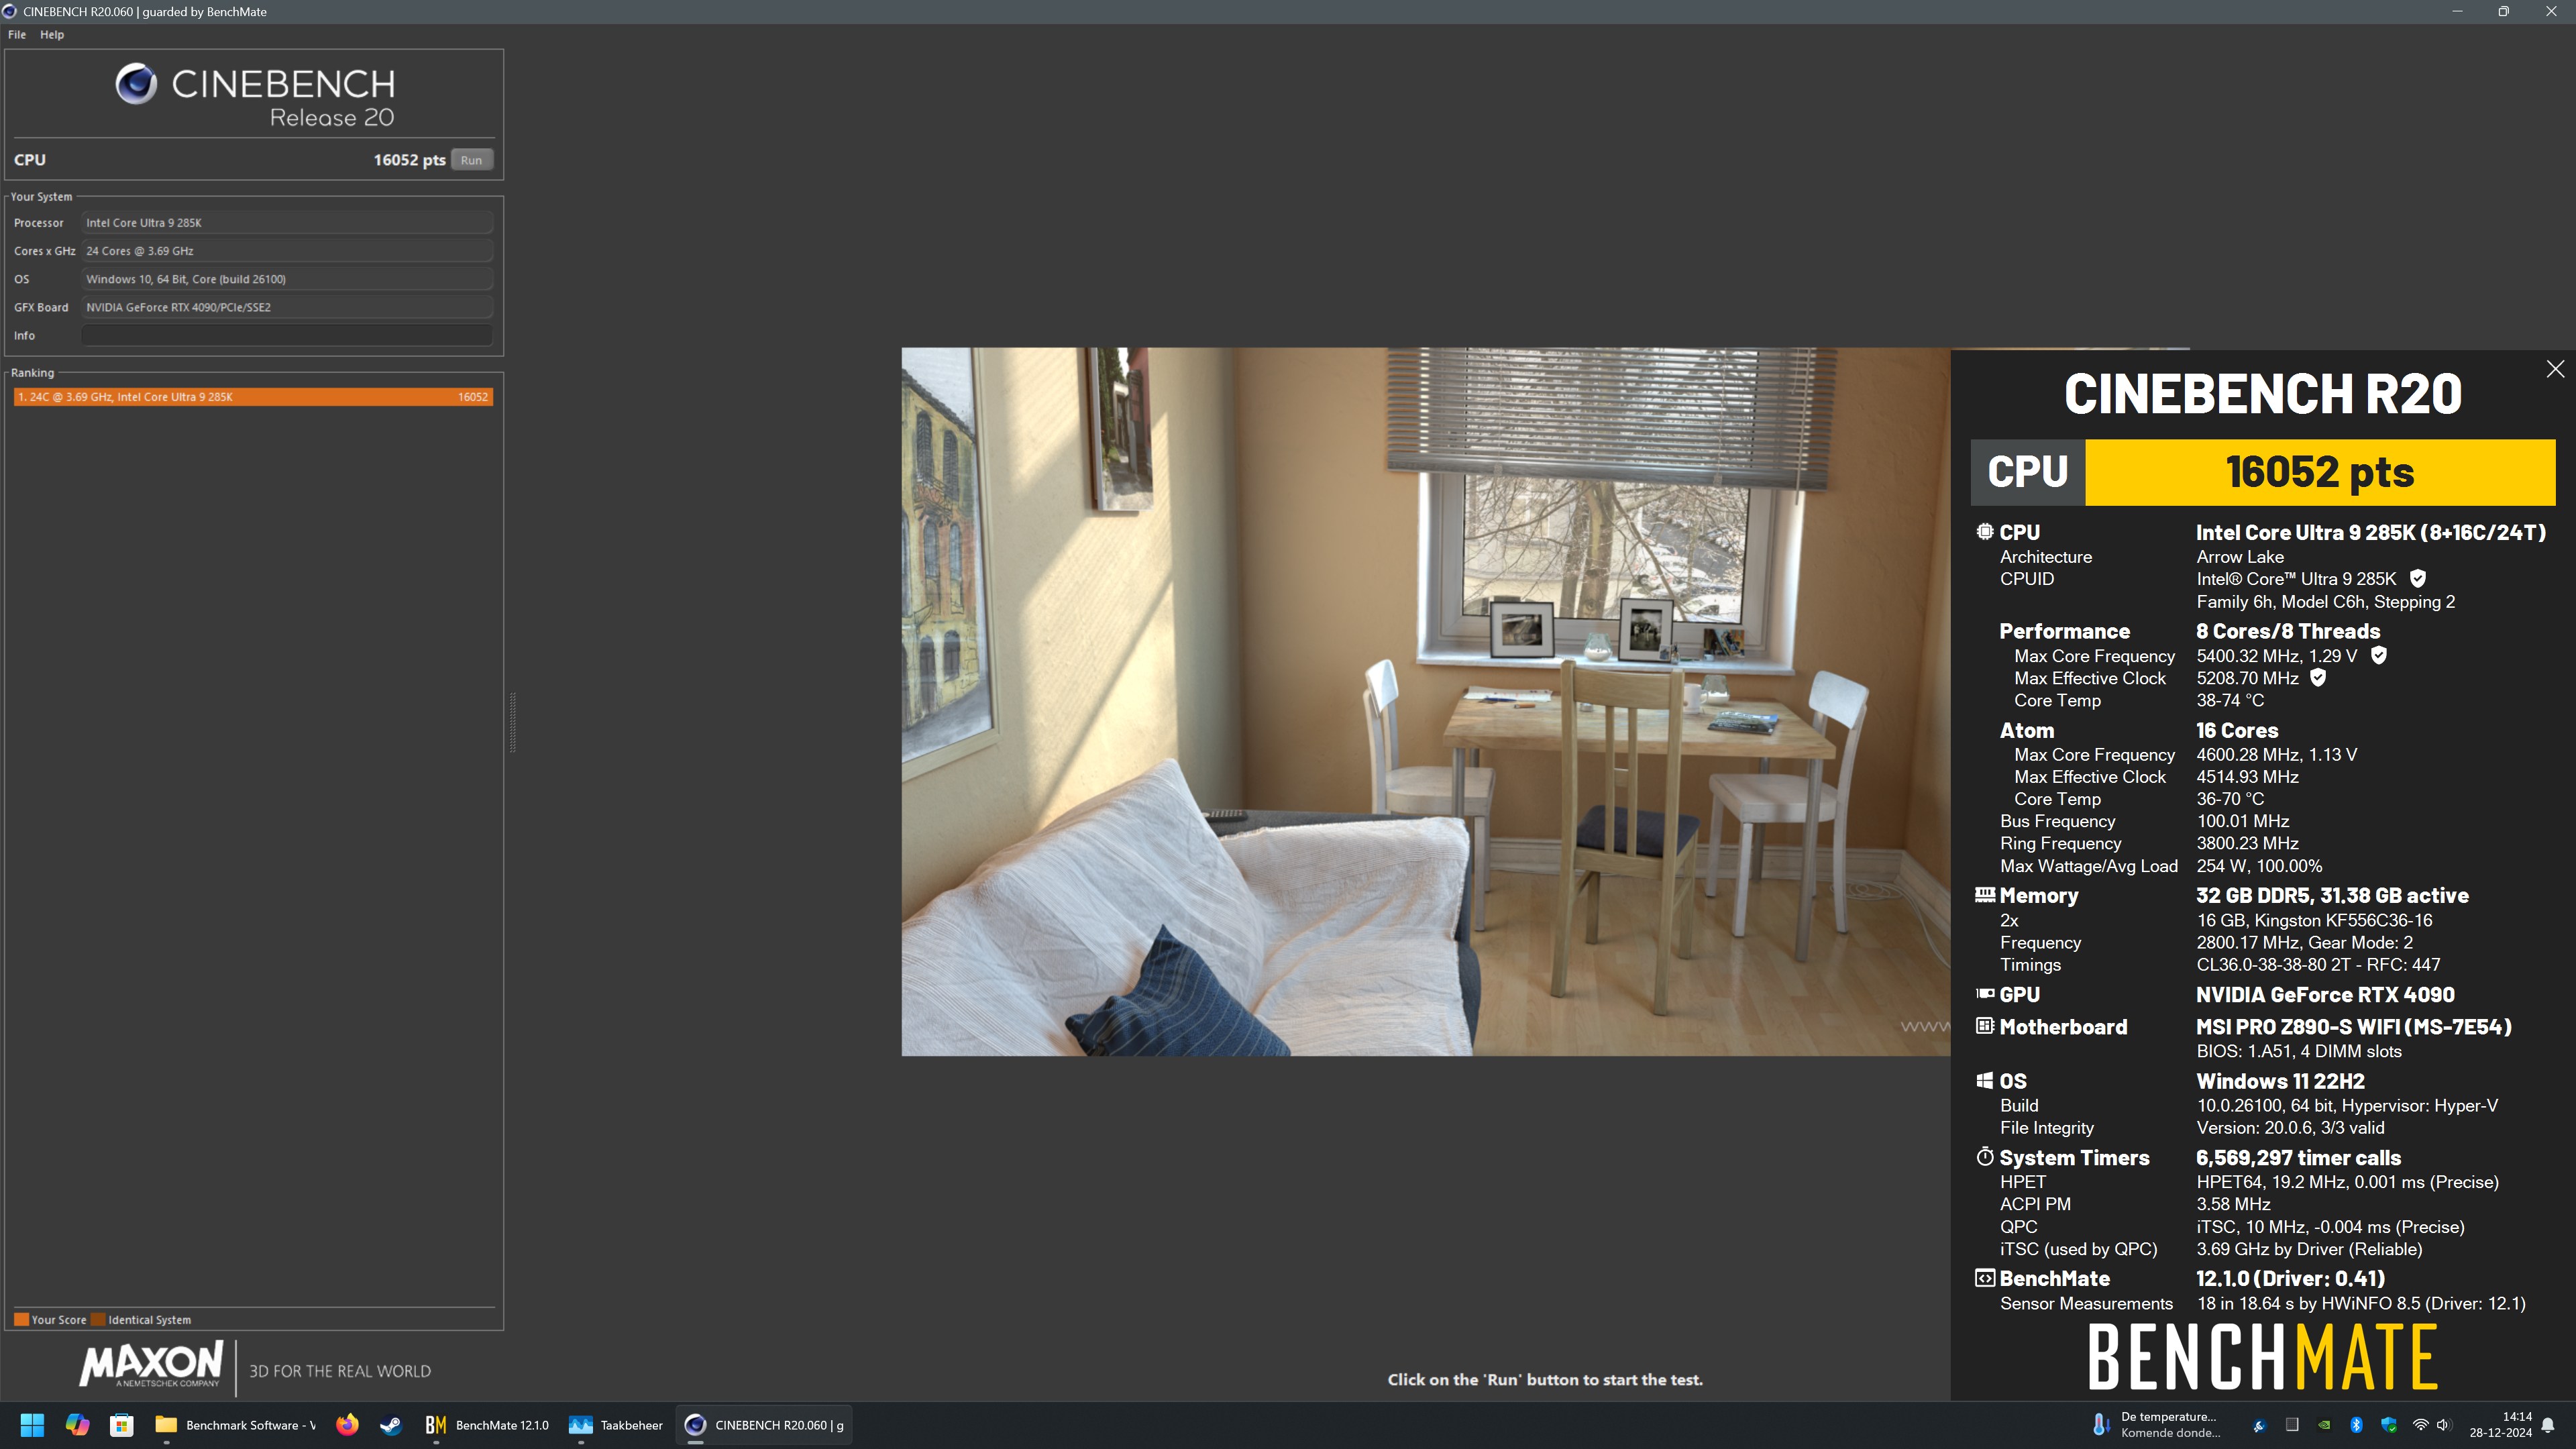This screenshot has height=1449, width=2576.
Task: Click the Windows OS icon in BenchMate panel
Action: pyautogui.click(x=1985, y=1081)
